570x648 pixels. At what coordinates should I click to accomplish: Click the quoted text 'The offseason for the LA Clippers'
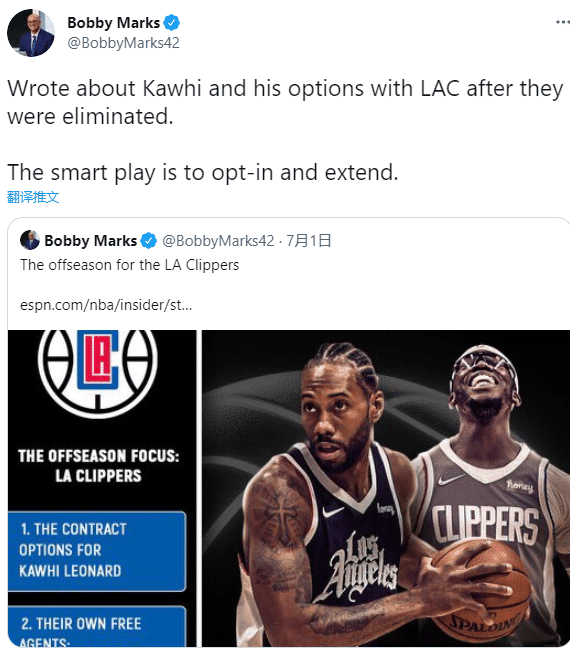coord(129,265)
